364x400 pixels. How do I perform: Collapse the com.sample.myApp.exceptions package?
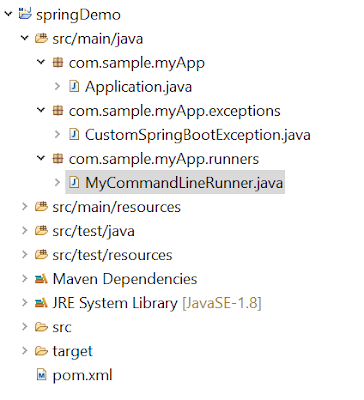pyautogui.click(x=41, y=110)
